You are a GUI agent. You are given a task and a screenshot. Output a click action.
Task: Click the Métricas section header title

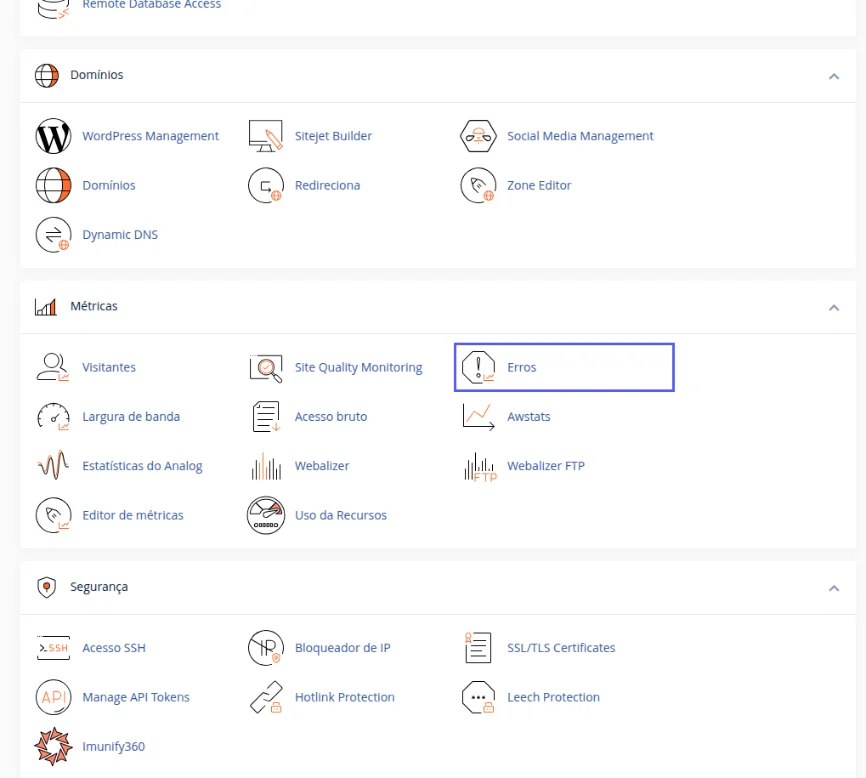click(94, 306)
